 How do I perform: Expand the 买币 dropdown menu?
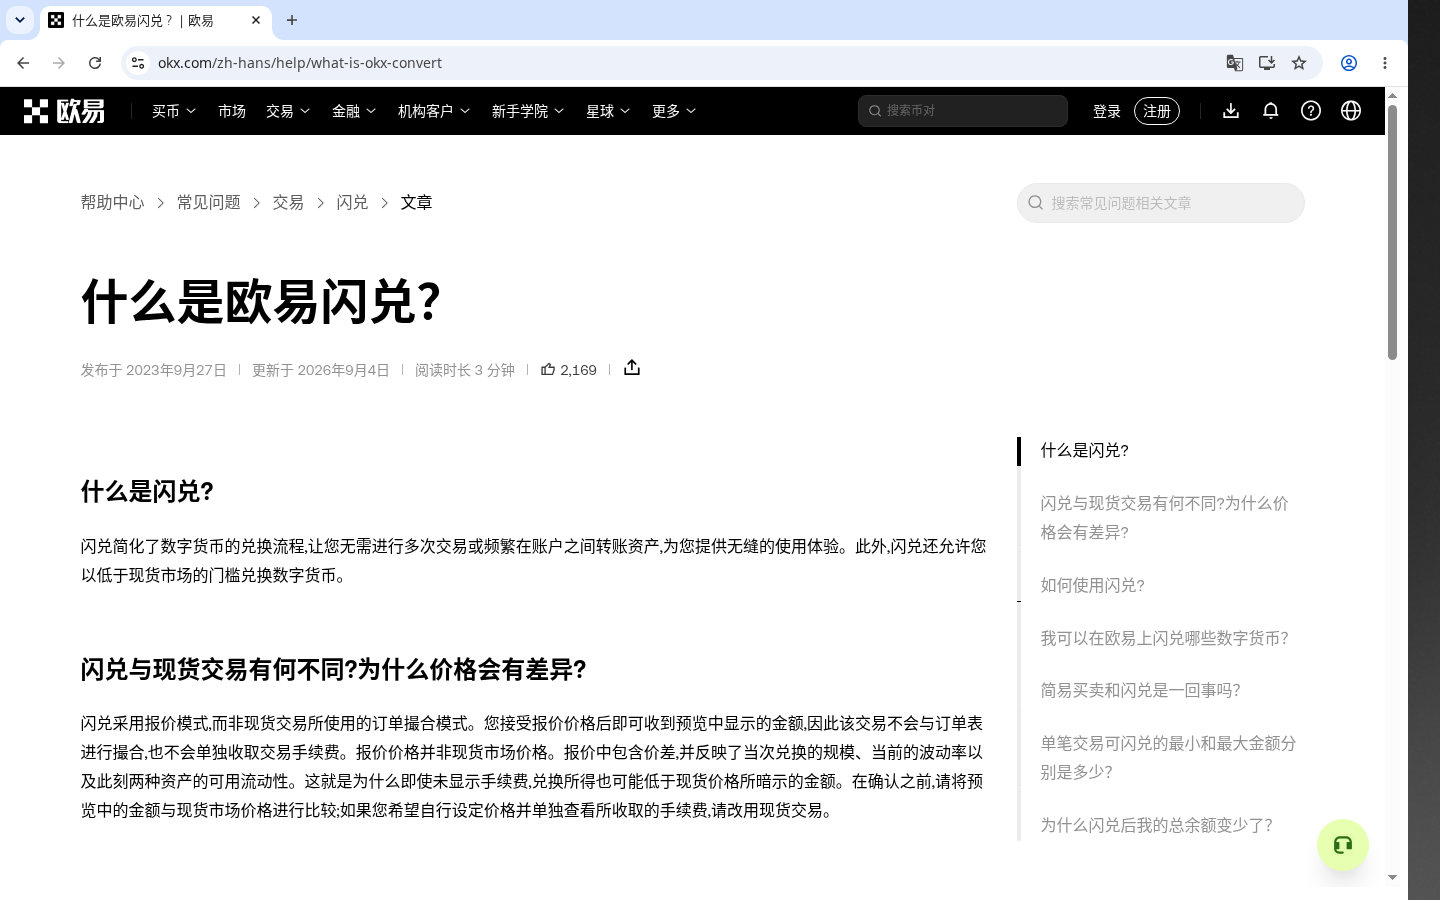click(174, 111)
